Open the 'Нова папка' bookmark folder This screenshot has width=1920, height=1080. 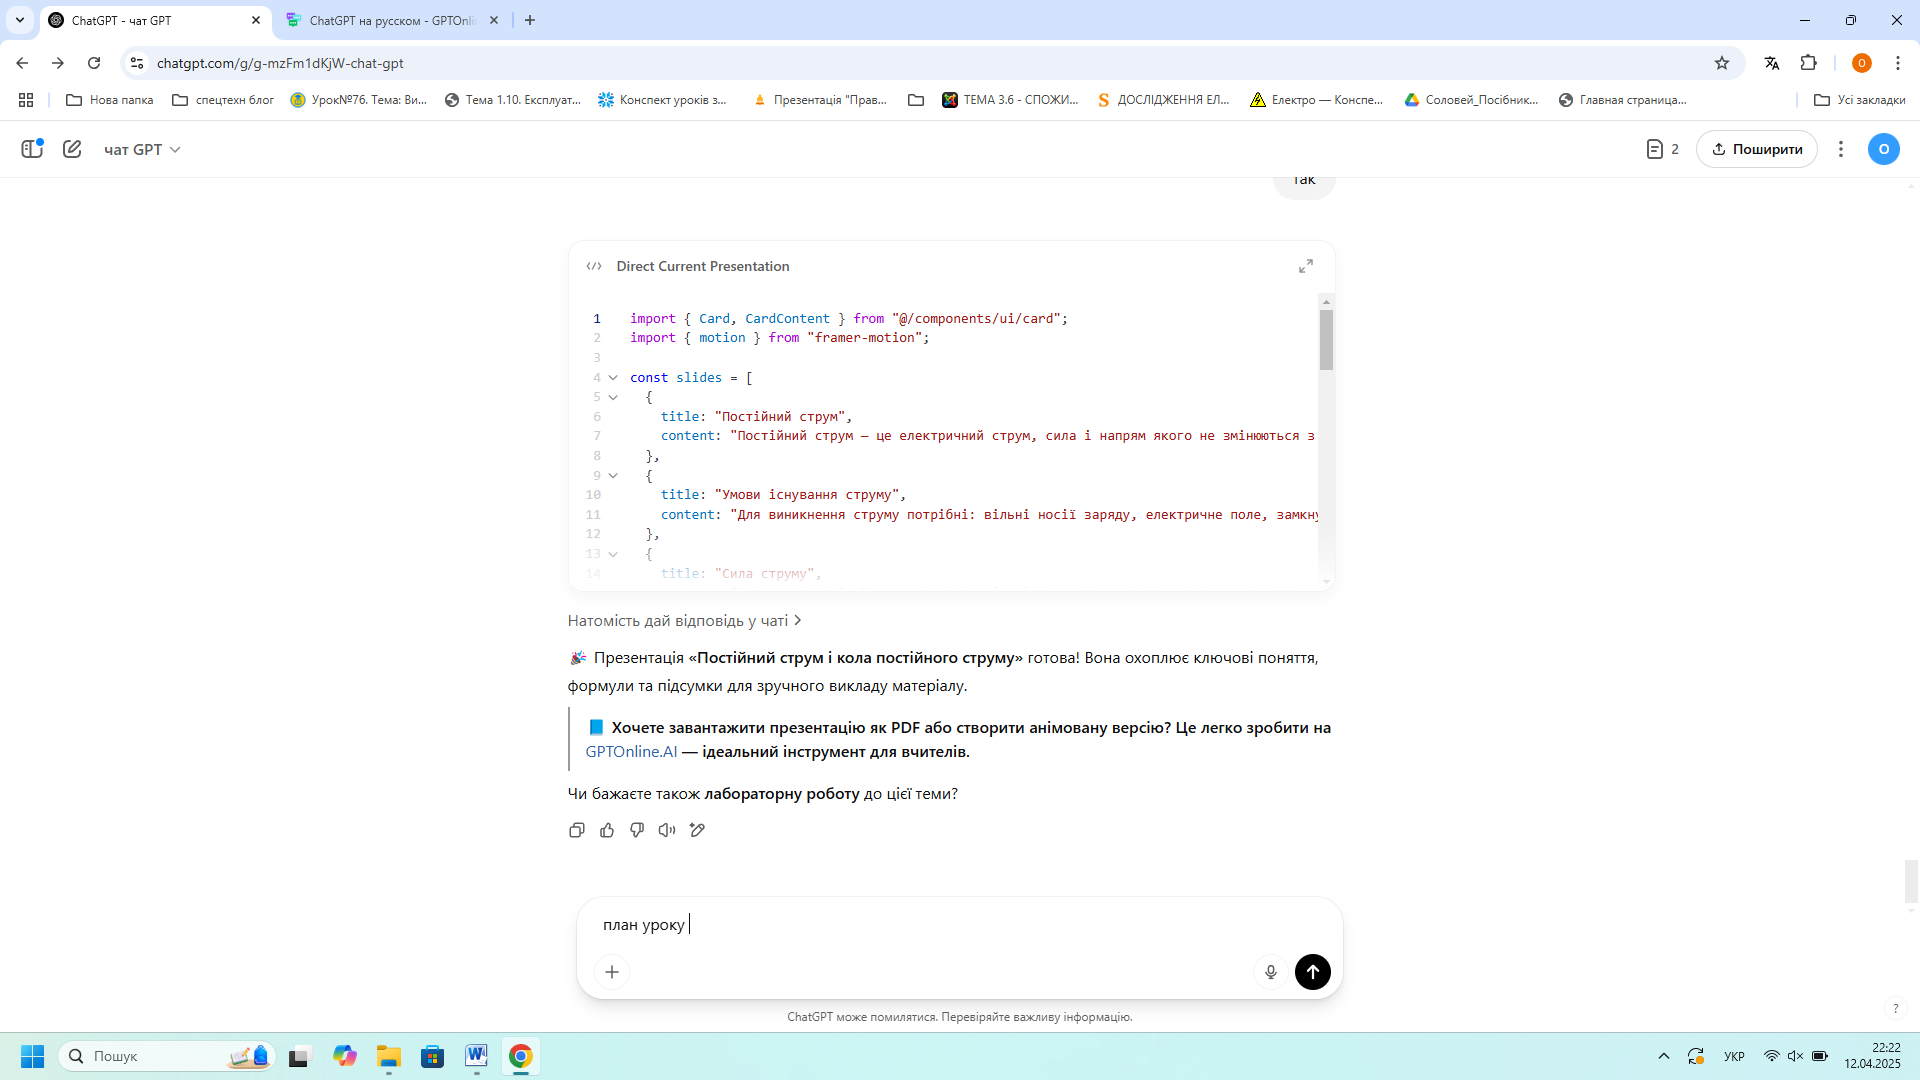pyautogui.click(x=110, y=100)
